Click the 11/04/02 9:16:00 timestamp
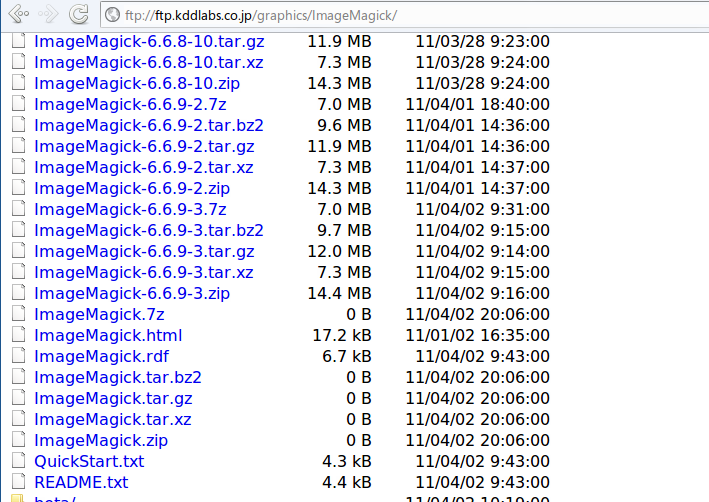The width and height of the screenshot is (709, 502). (x=483, y=294)
